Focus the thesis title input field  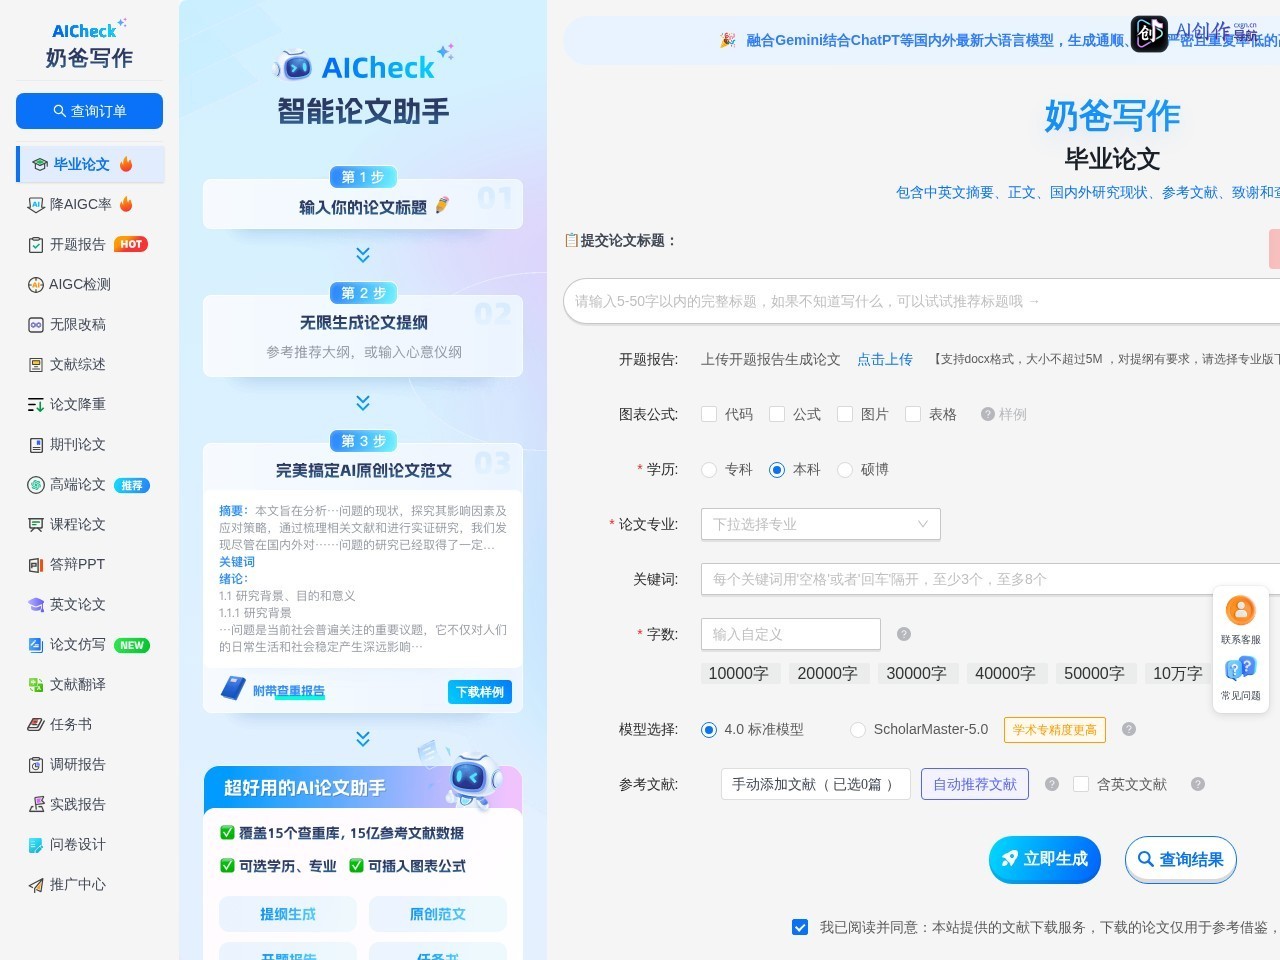922,301
